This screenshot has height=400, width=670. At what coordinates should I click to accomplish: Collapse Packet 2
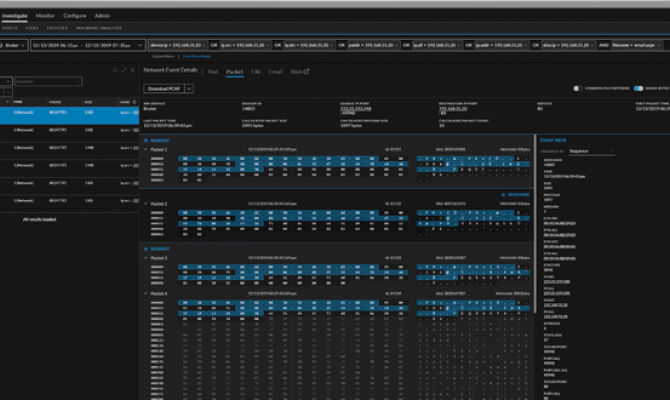pos(146,204)
